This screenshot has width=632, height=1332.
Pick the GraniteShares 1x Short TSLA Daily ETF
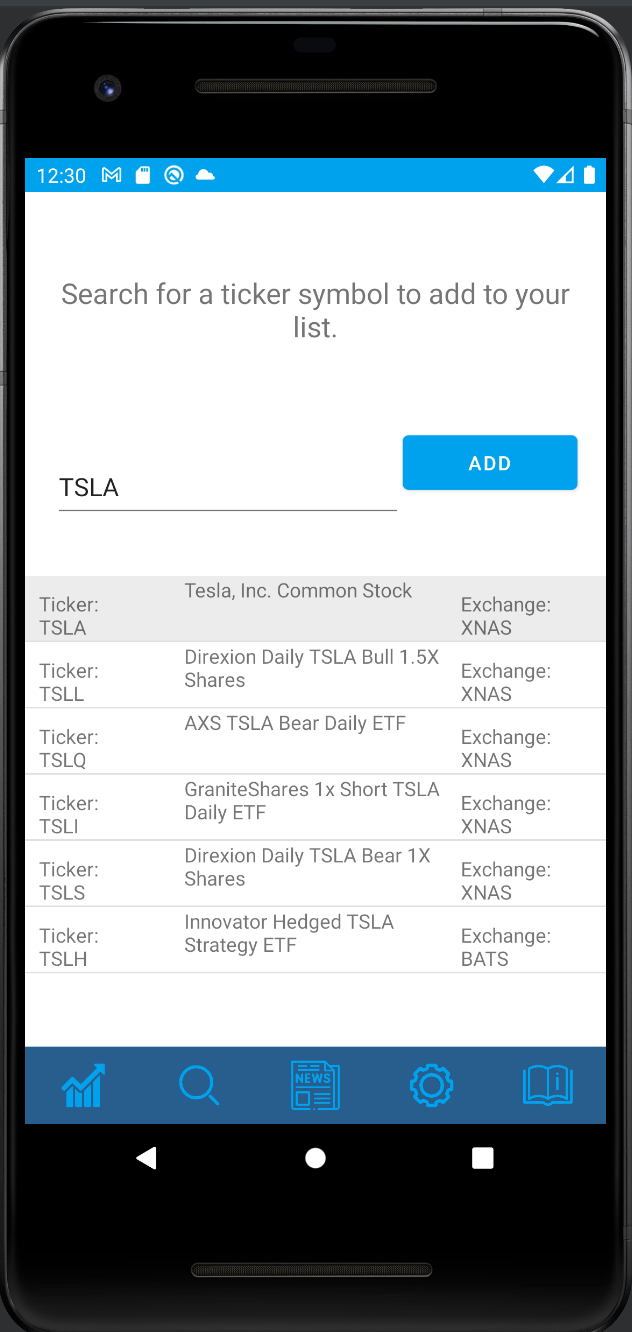(x=315, y=806)
